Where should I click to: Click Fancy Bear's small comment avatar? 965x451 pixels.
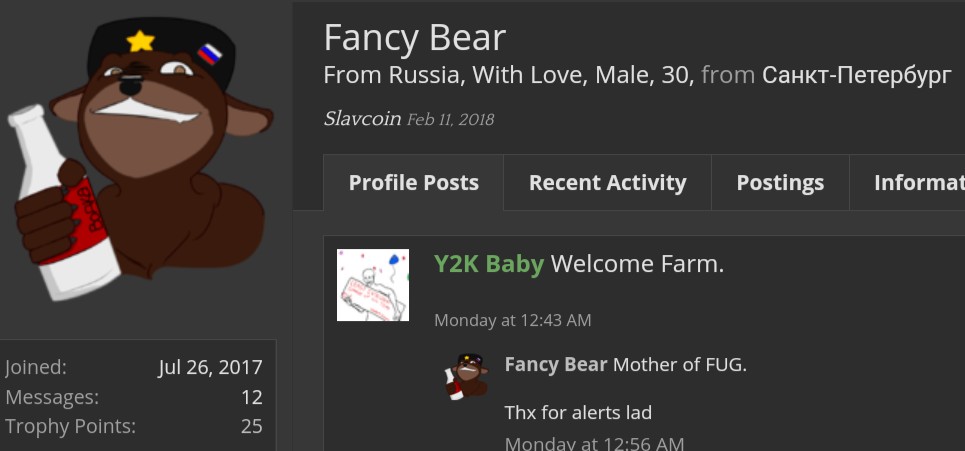coord(466,377)
